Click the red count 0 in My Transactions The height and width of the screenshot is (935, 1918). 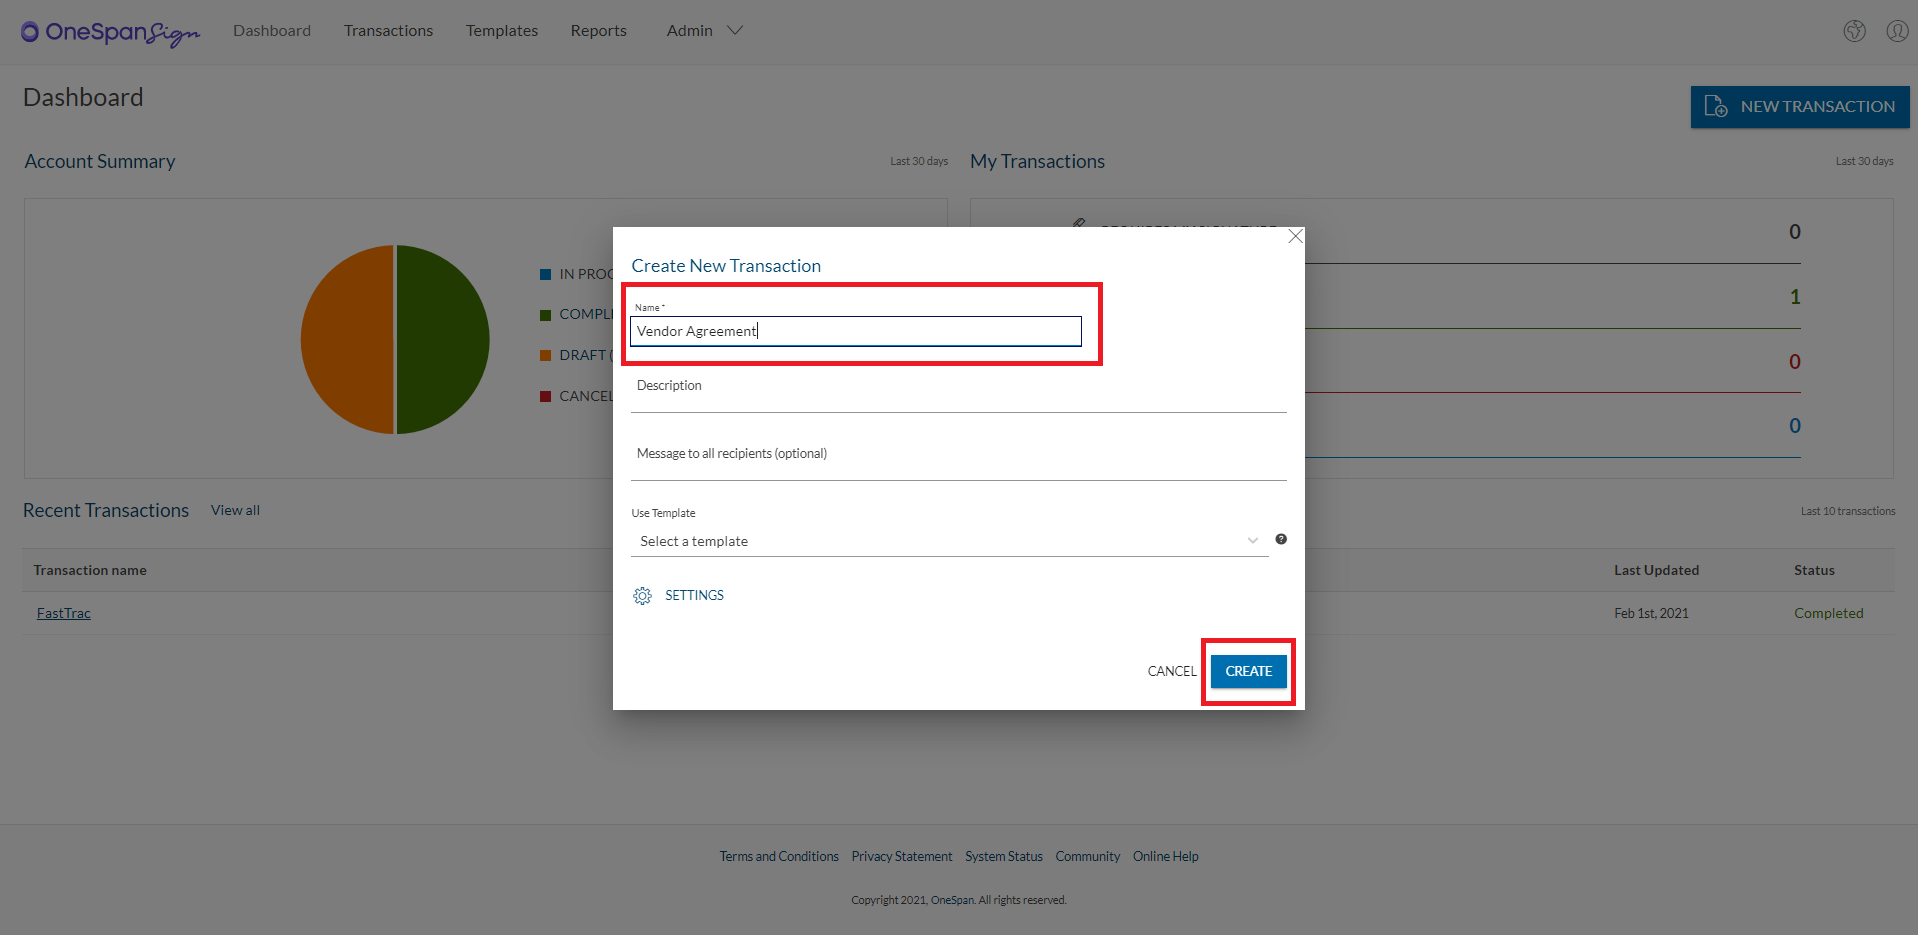1795,362
